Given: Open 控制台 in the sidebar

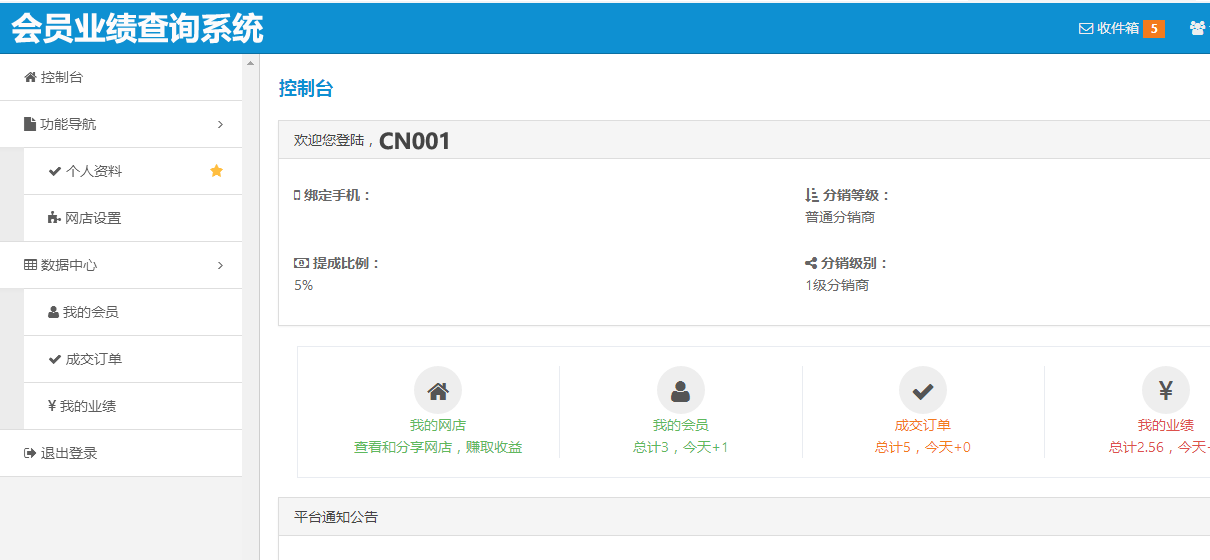Looking at the screenshot, I should [x=61, y=77].
